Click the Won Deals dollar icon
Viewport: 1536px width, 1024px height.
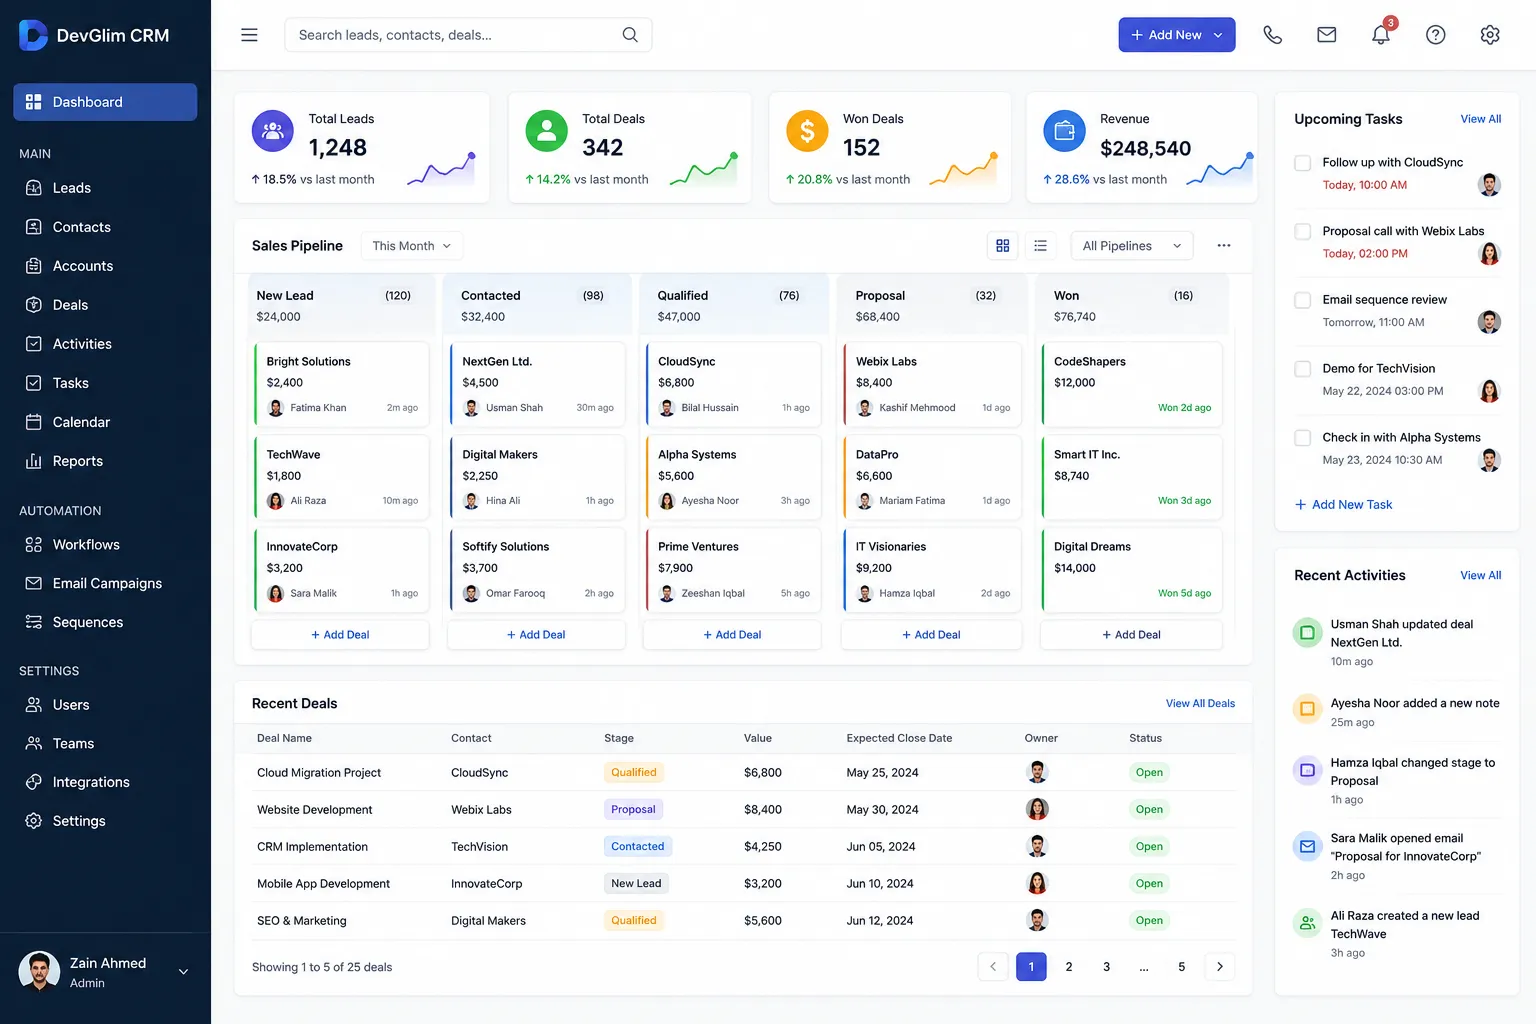pyautogui.click(x=807, y=131)
